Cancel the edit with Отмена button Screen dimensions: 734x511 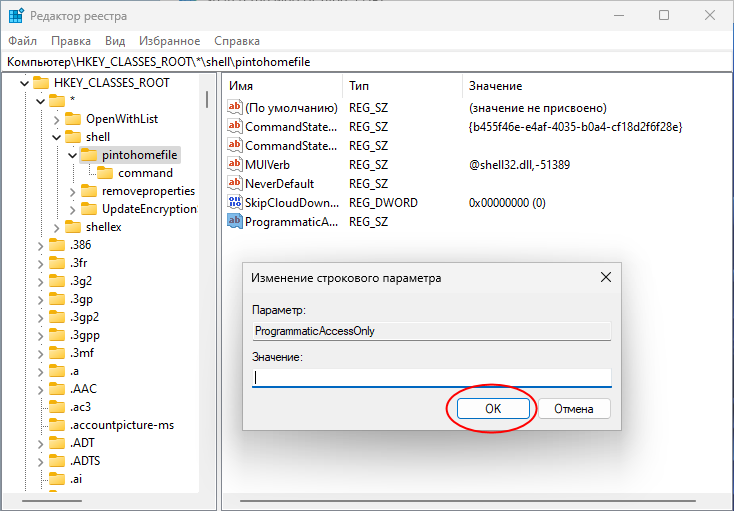[574, 409]
